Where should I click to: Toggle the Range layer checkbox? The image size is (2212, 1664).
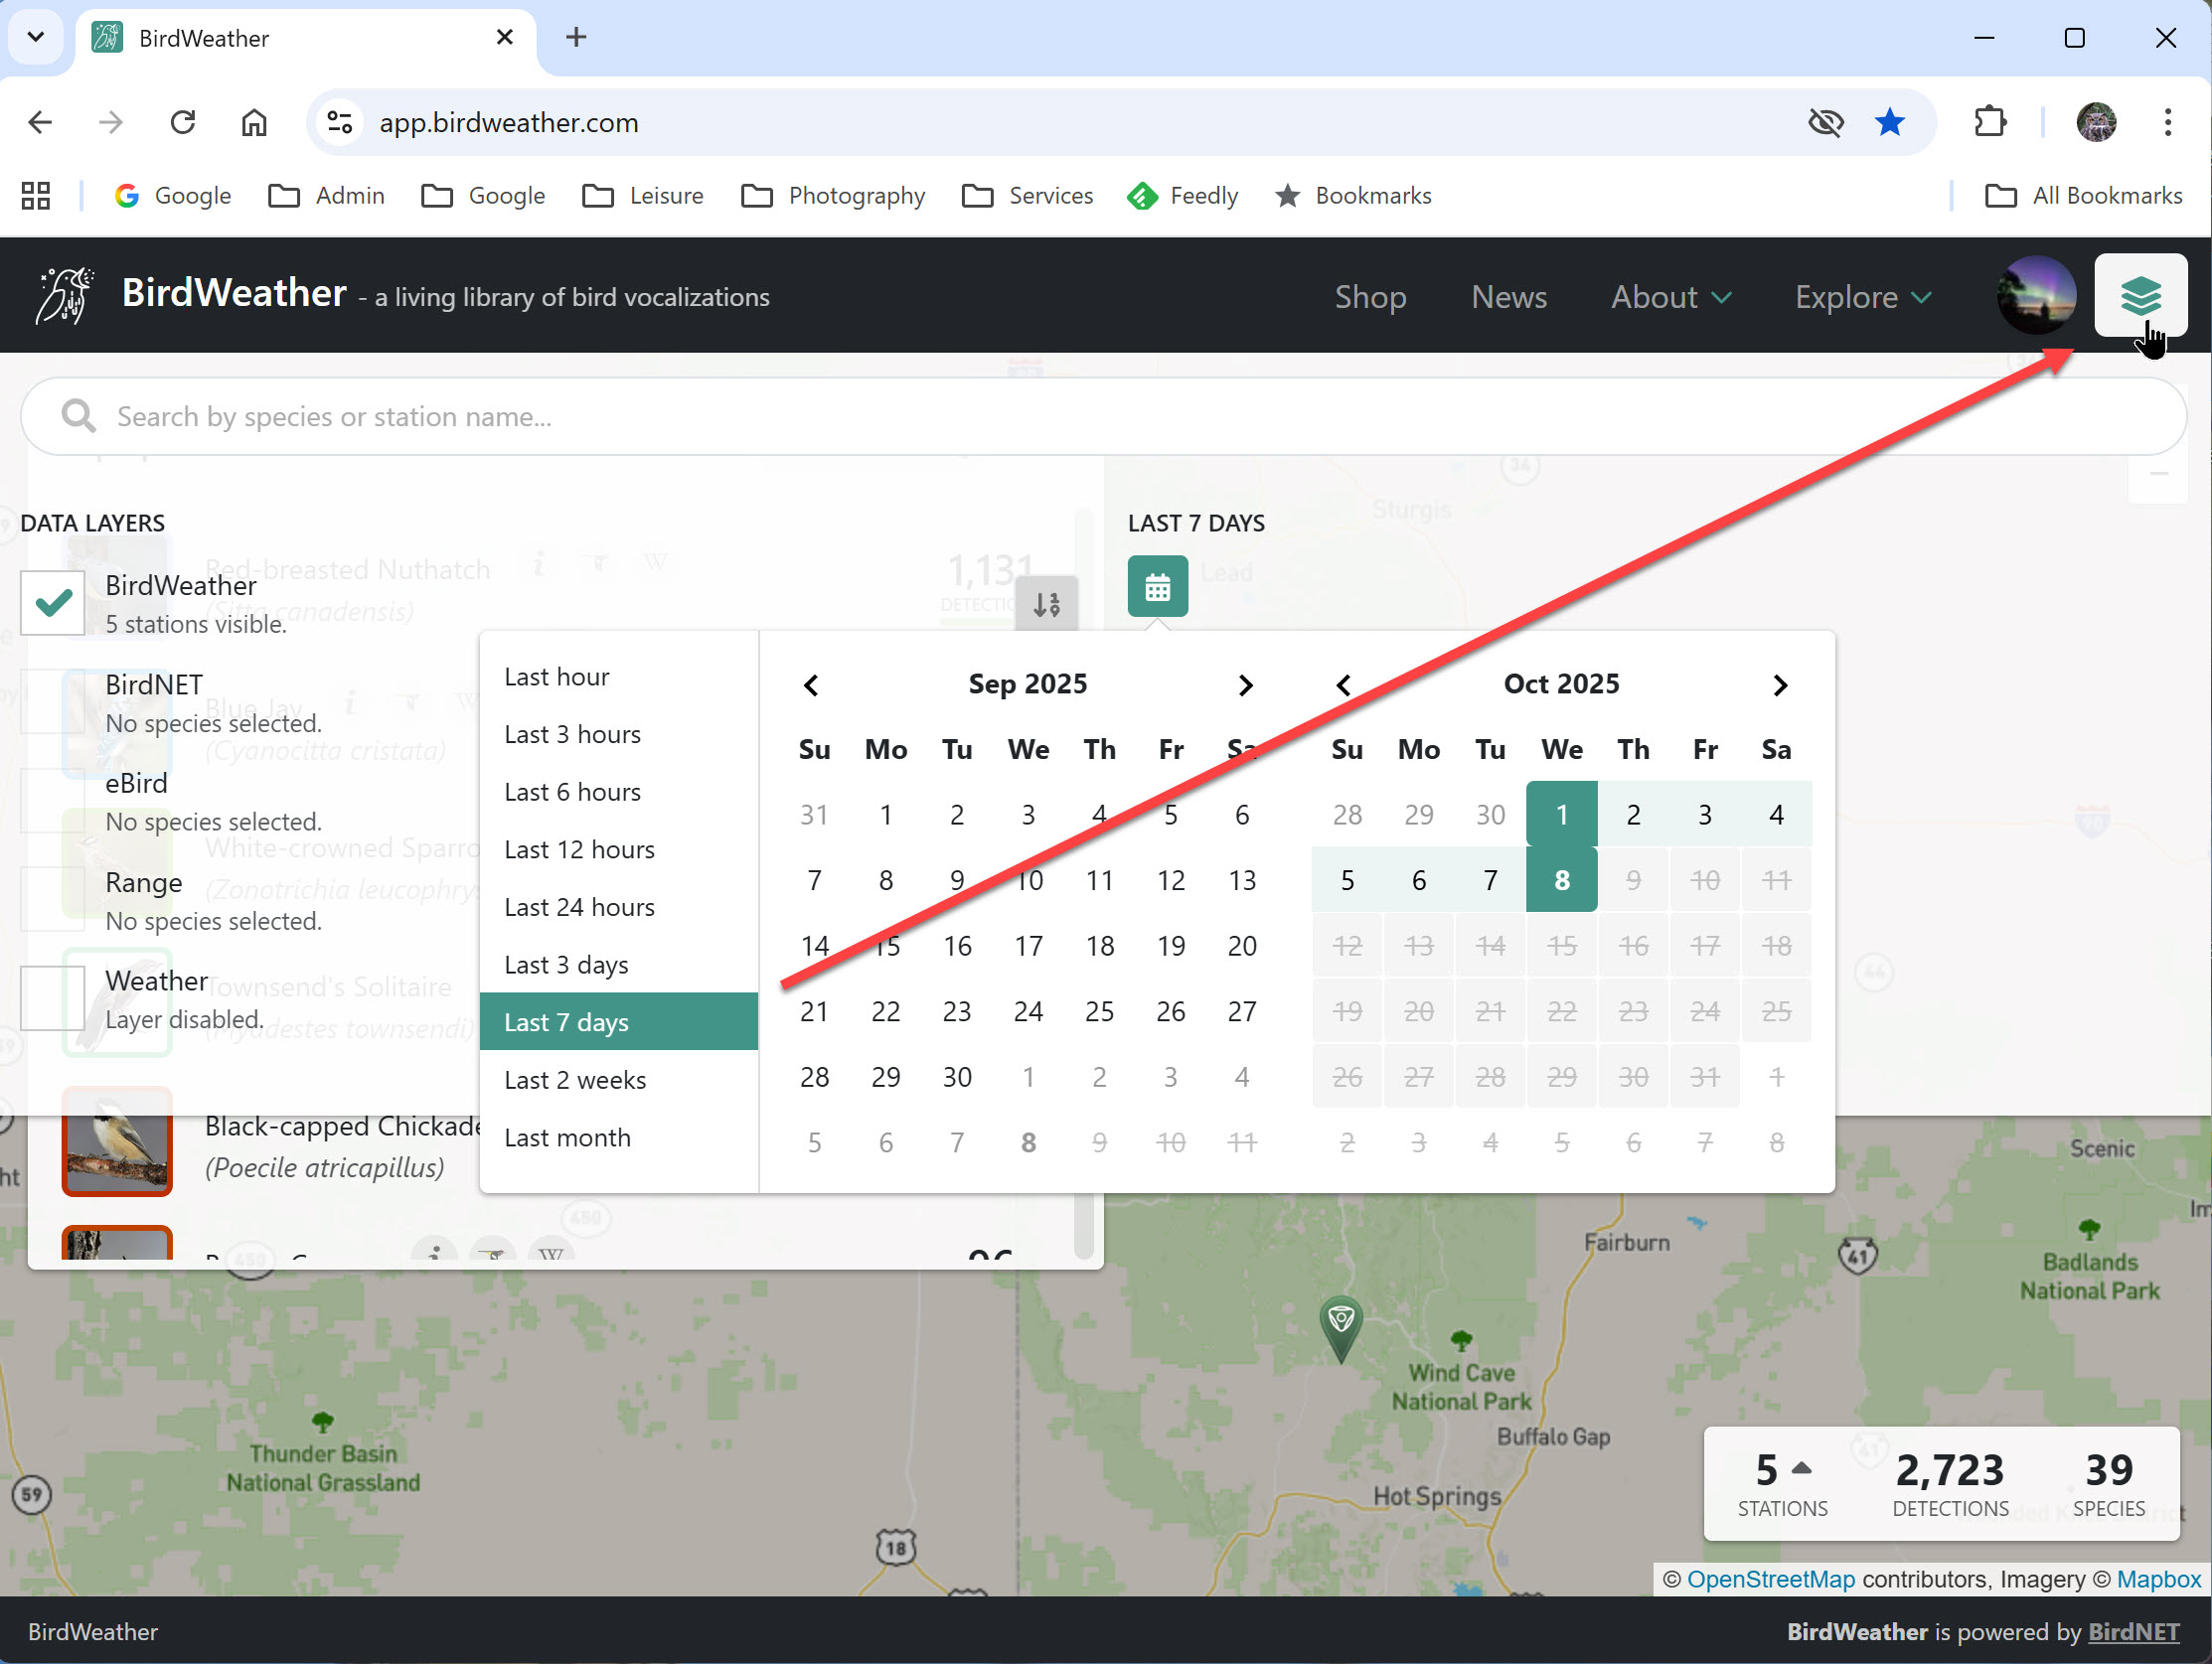(x=53, y=899)
